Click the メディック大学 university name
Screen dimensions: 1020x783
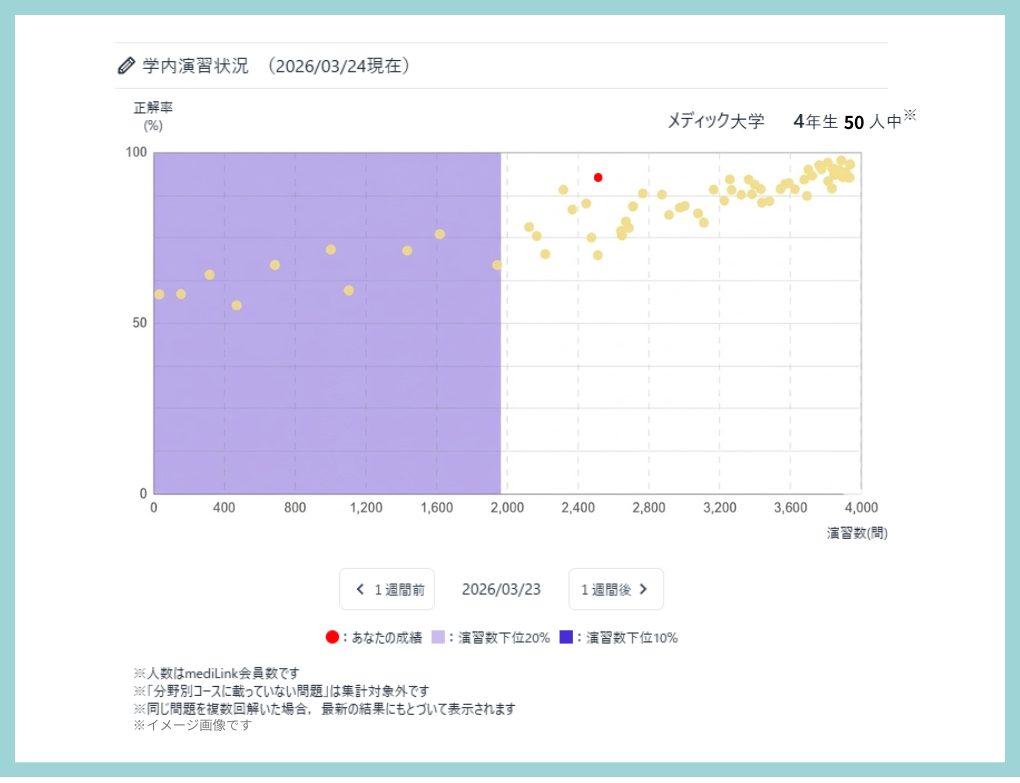coord(715,121)
